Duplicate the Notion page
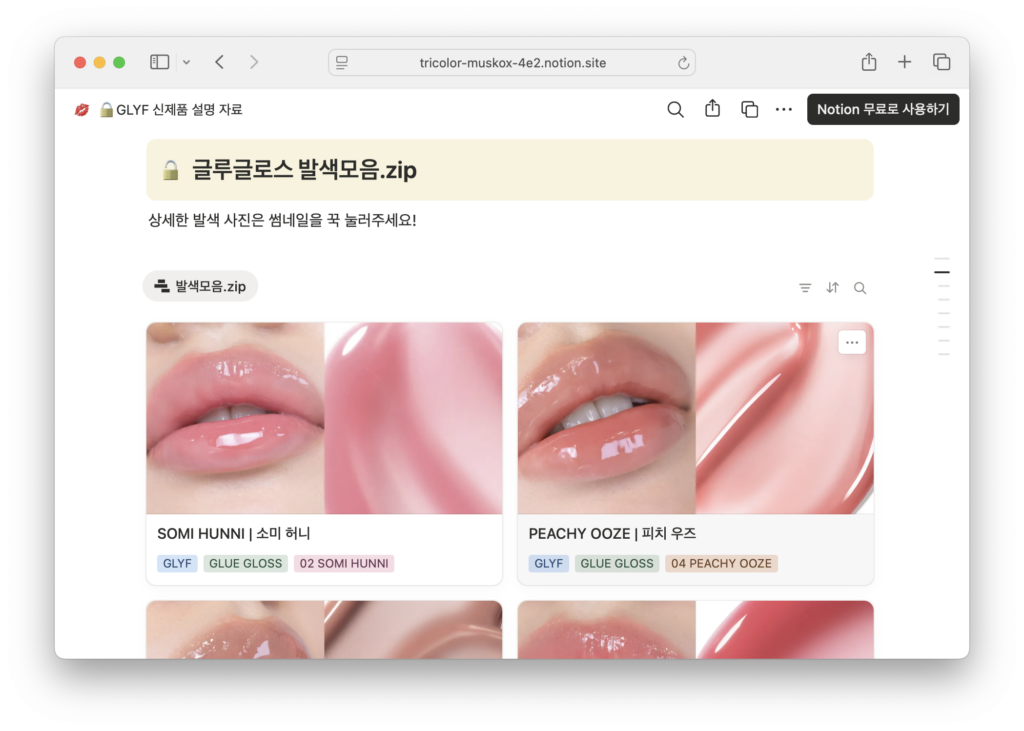This screenshot has width=1024, height=731. [x=749, y=109]
